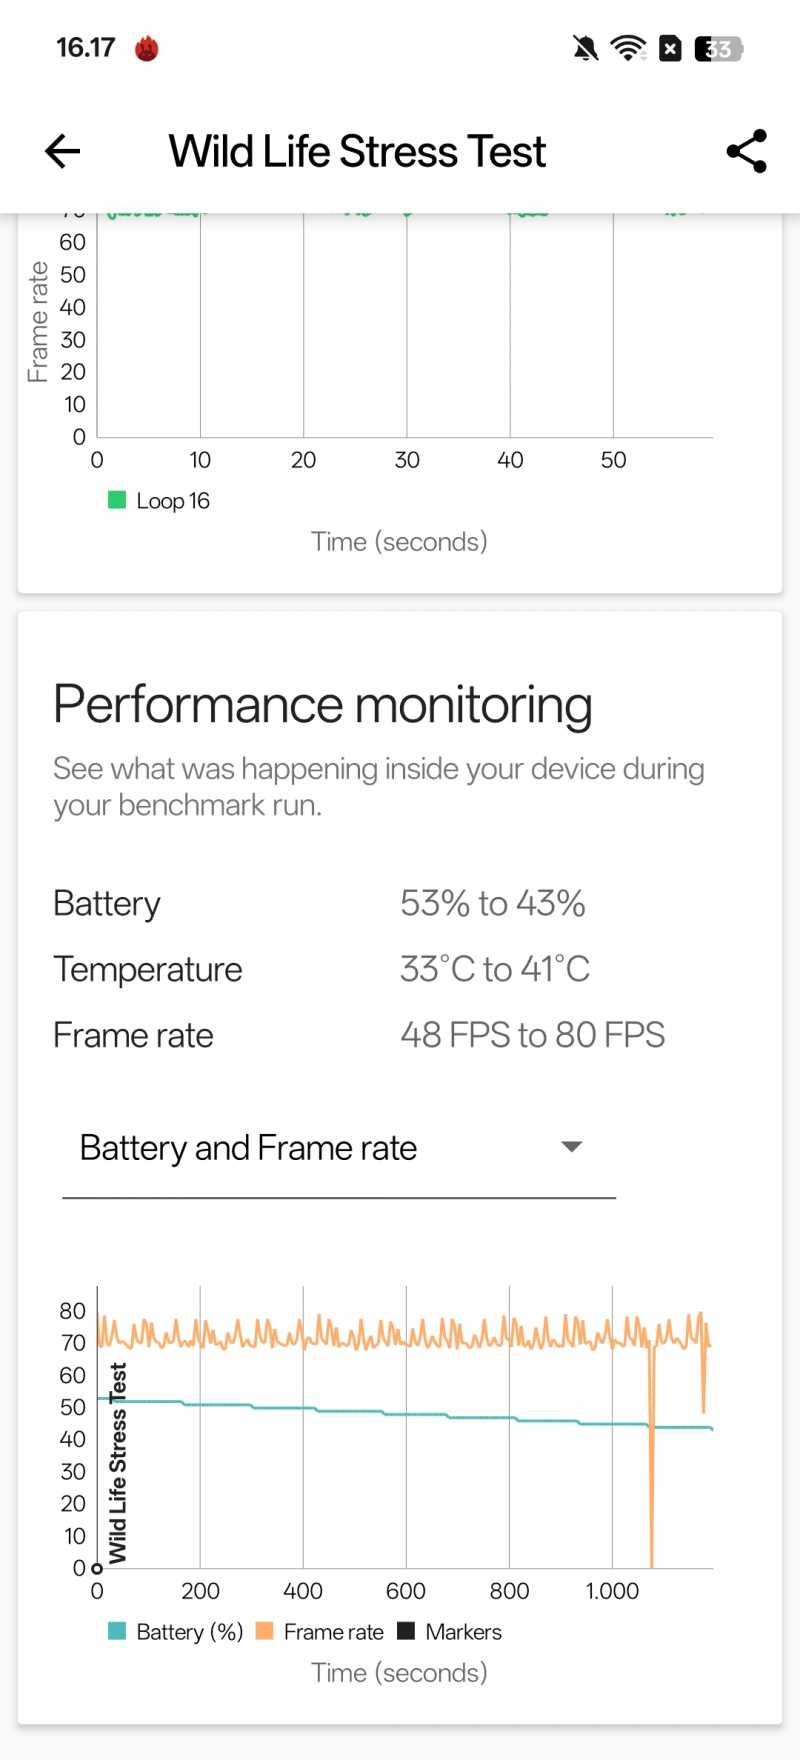Tap the Performance monitoring heading

(323, 705)
